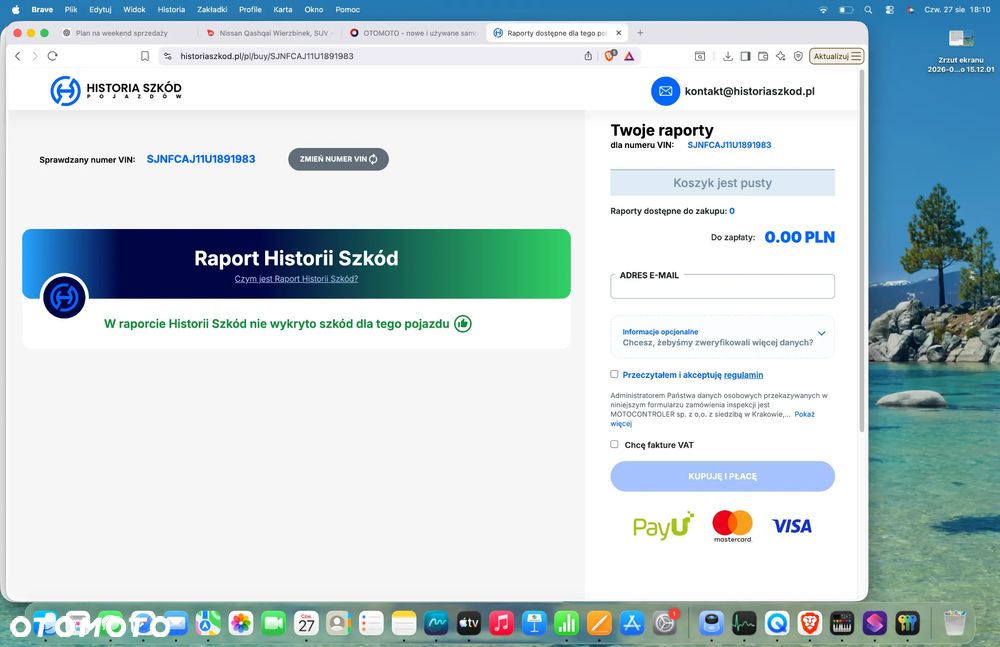Open the 'regulamin' link

tap(743, 375)
